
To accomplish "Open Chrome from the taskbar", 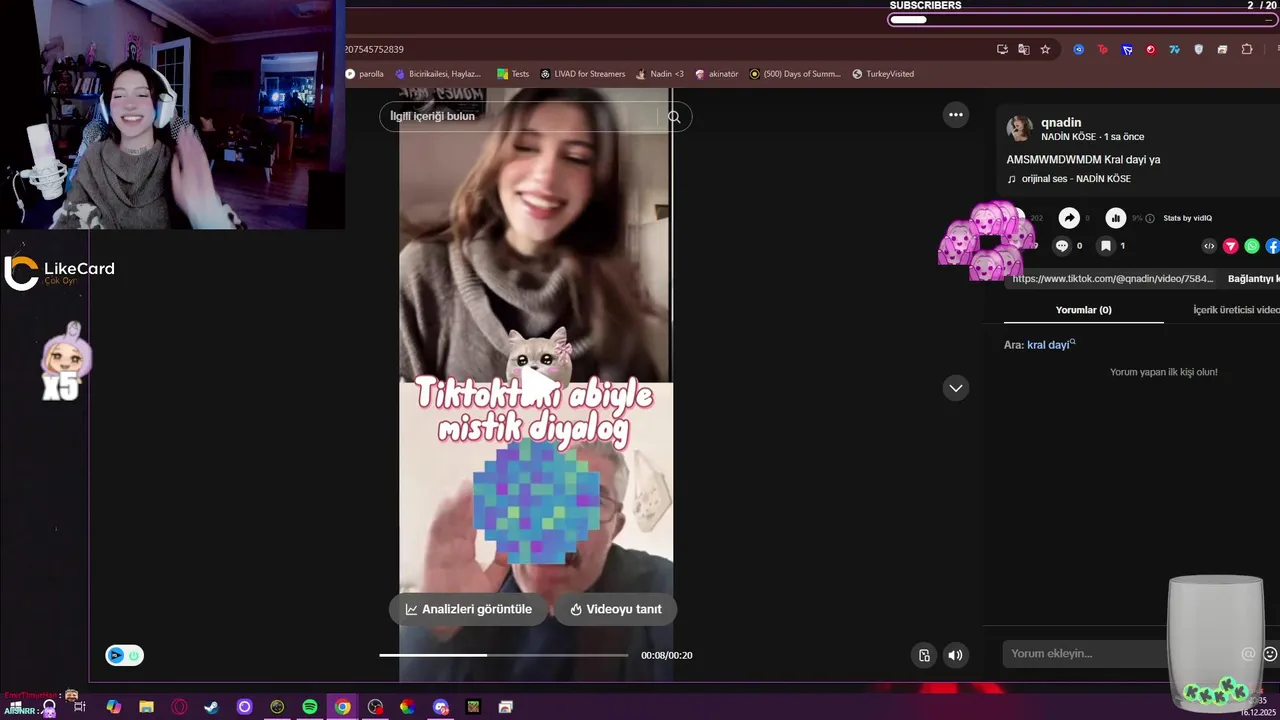I will coord(343,707).
